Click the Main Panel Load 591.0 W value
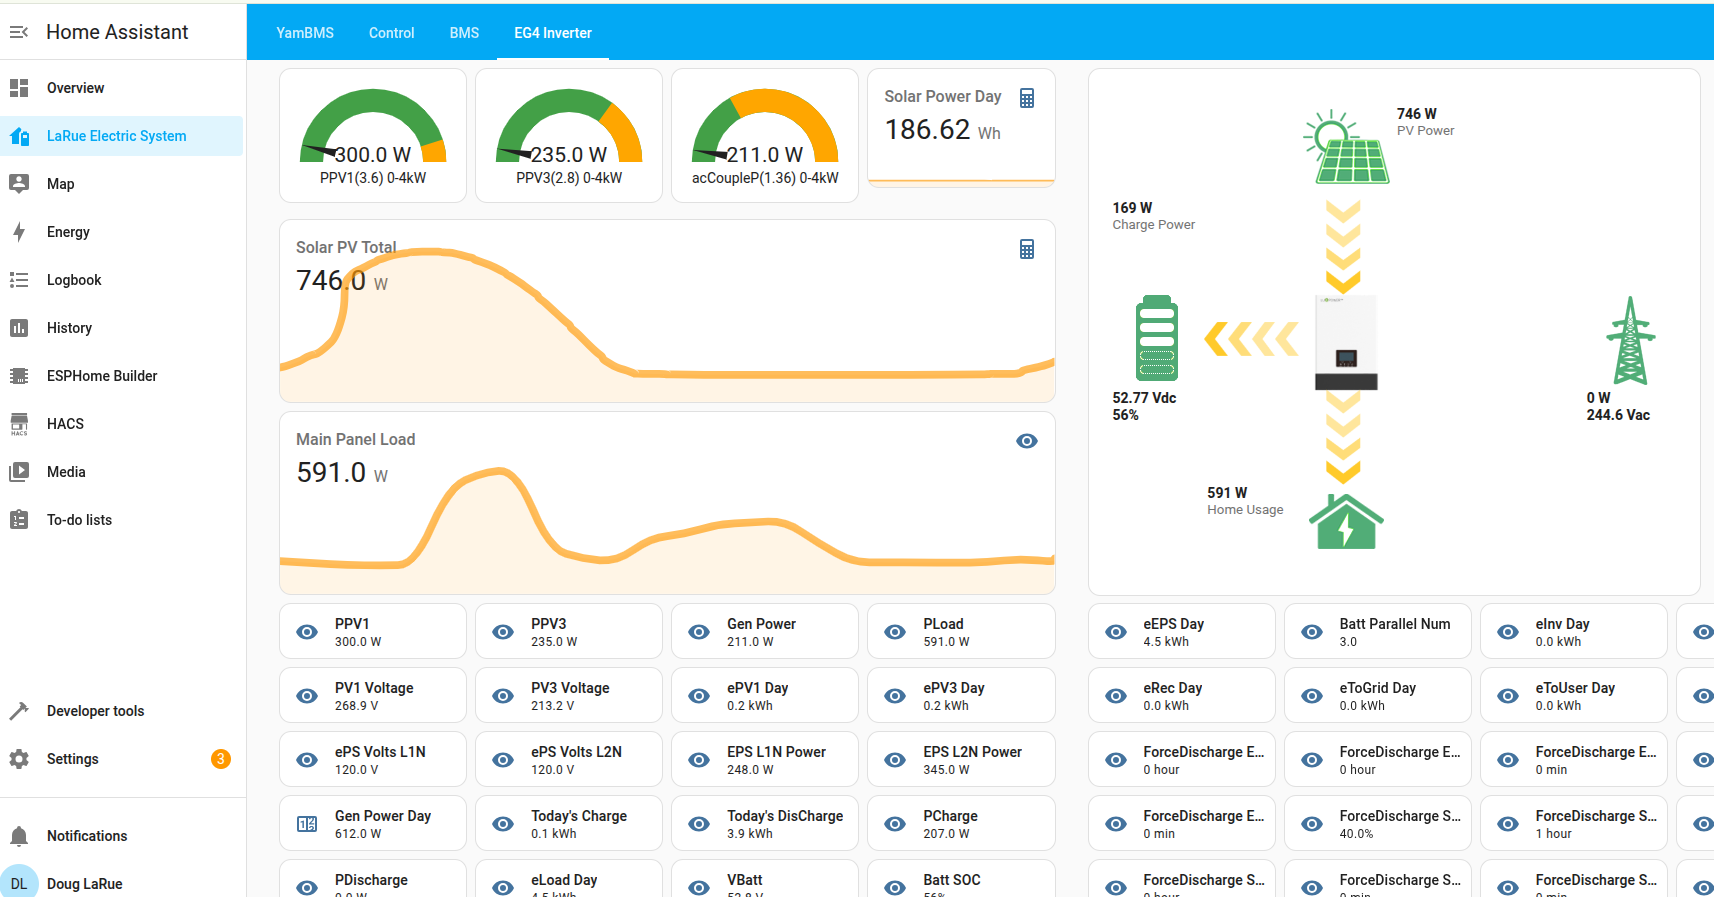1714x897 pixels. (342, 473)
